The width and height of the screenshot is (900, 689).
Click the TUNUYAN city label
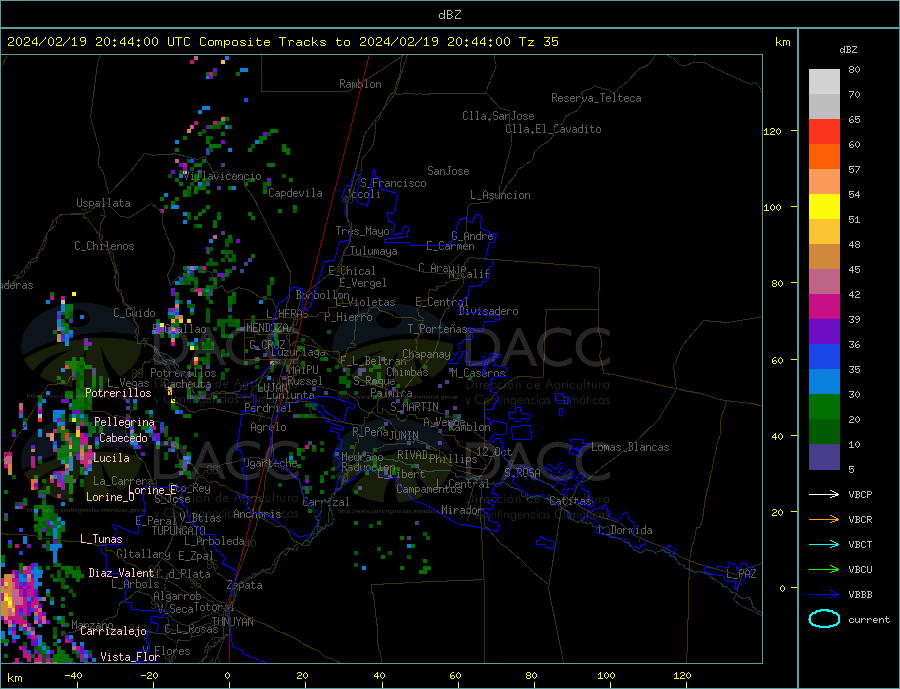coord(232,622)
